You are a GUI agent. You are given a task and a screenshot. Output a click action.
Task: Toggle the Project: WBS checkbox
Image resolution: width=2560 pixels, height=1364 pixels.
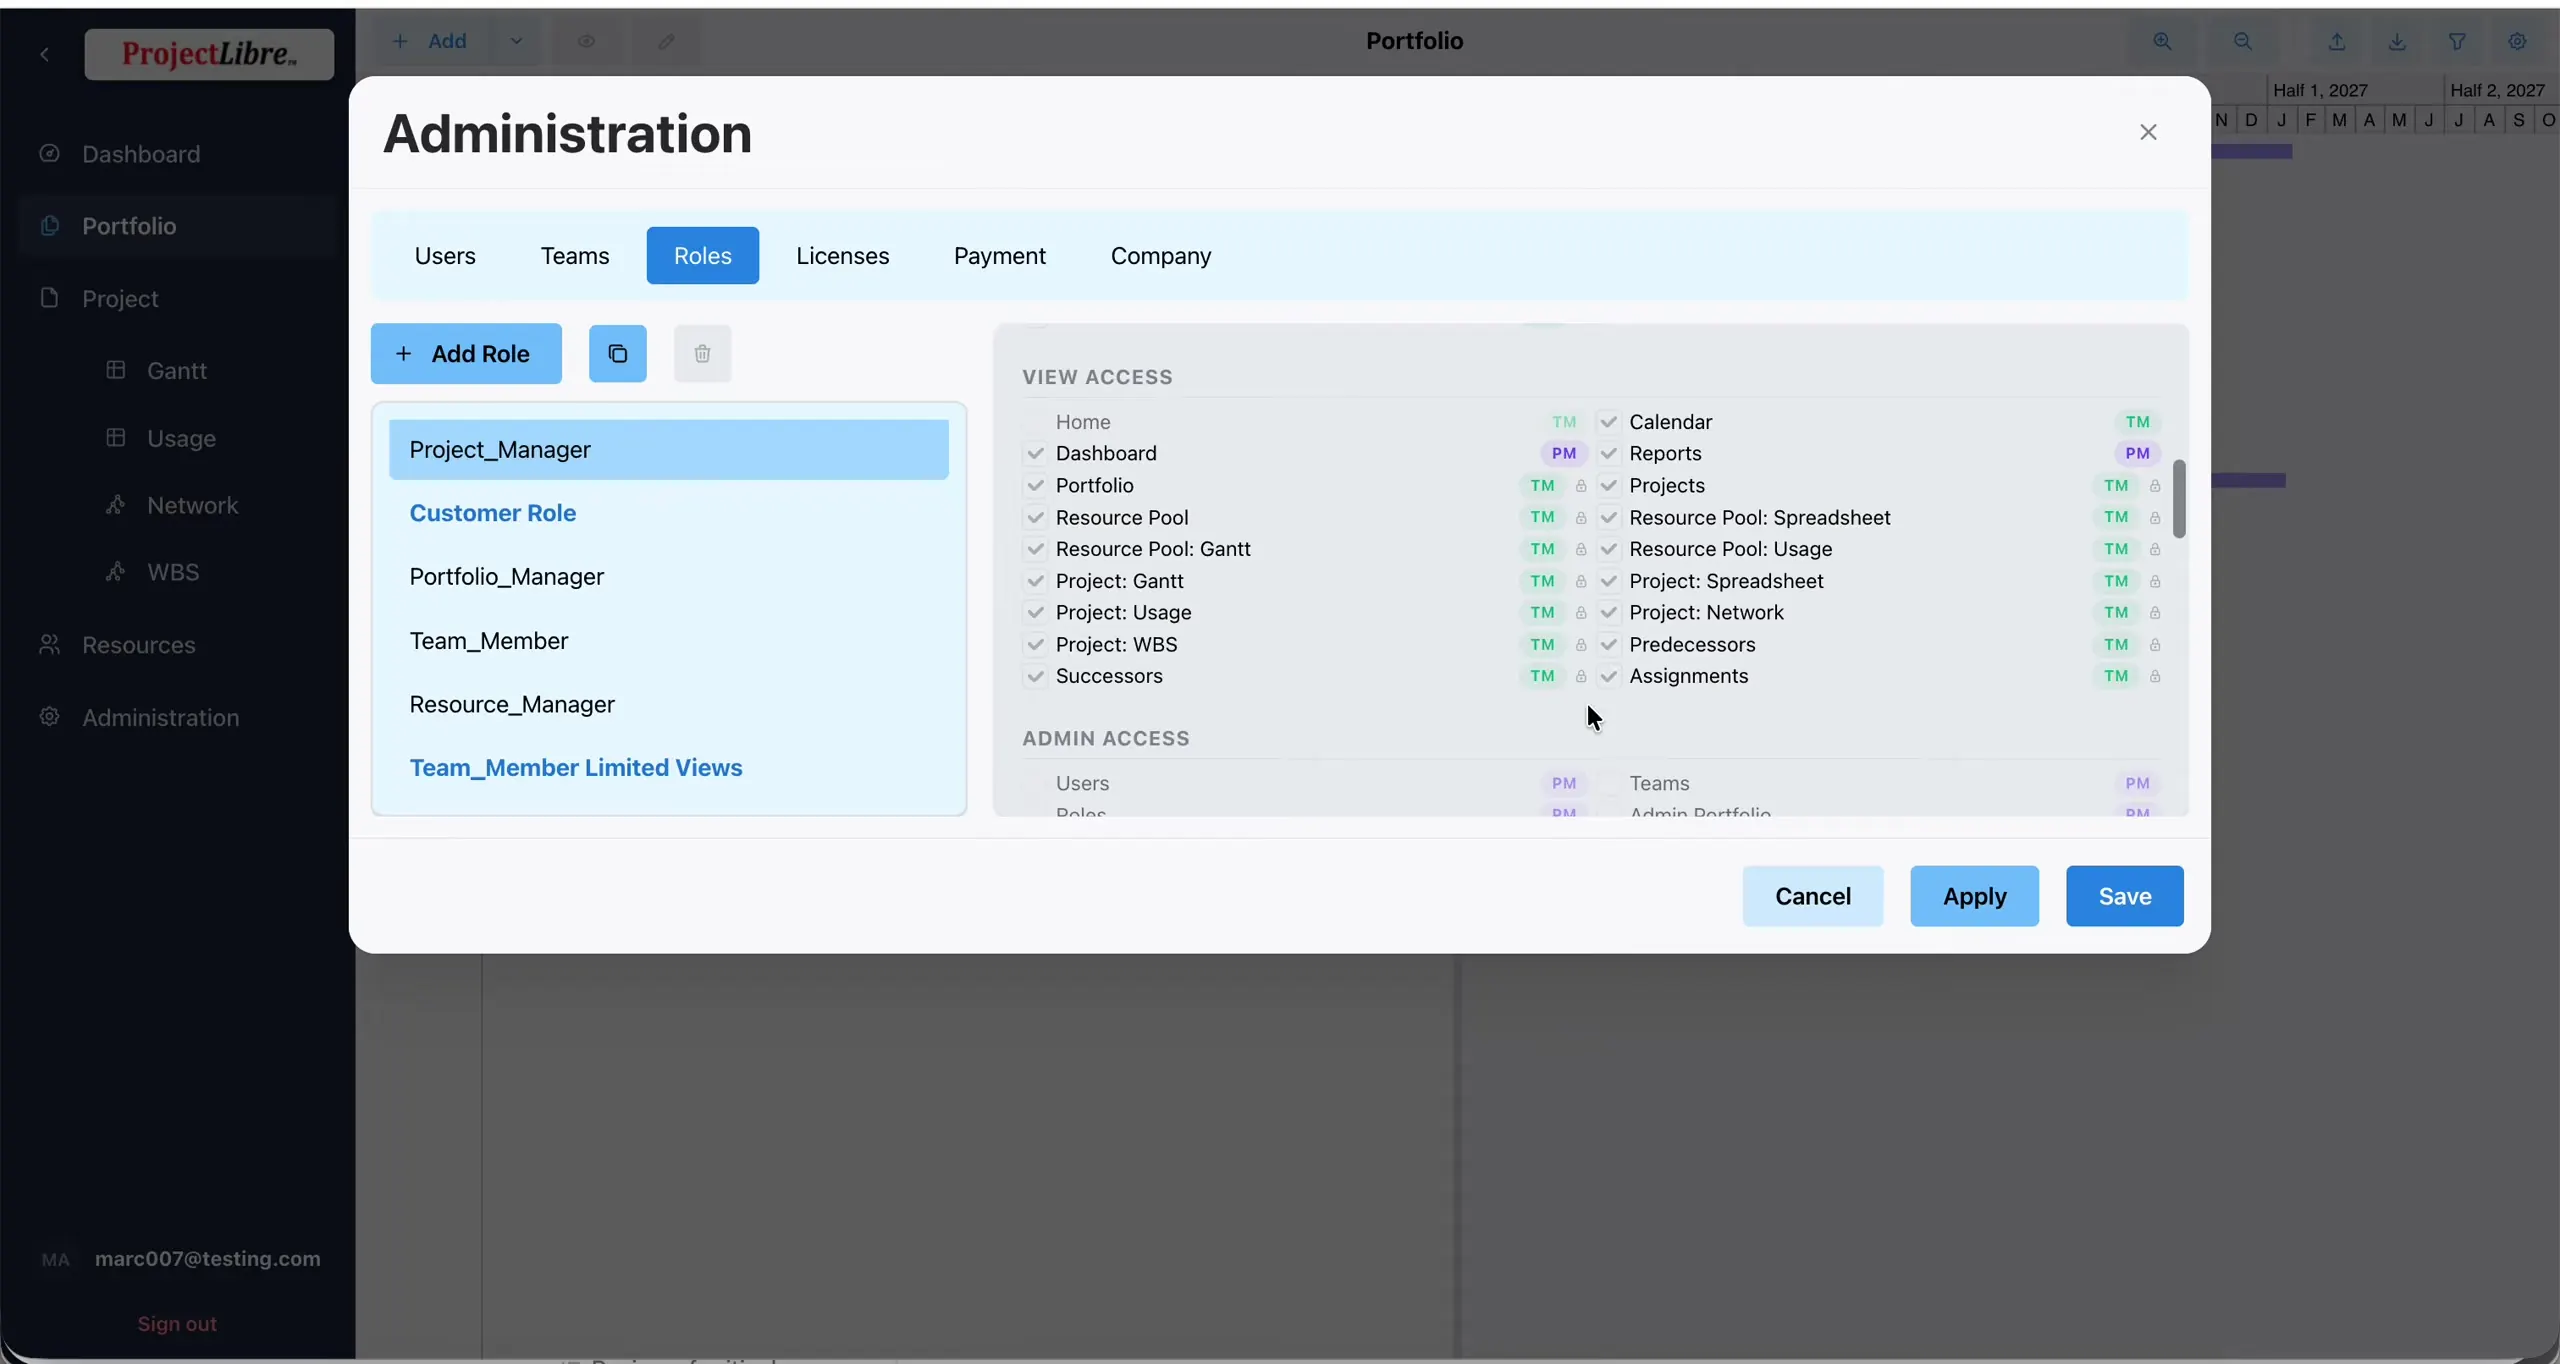(x=1035, y=644)
